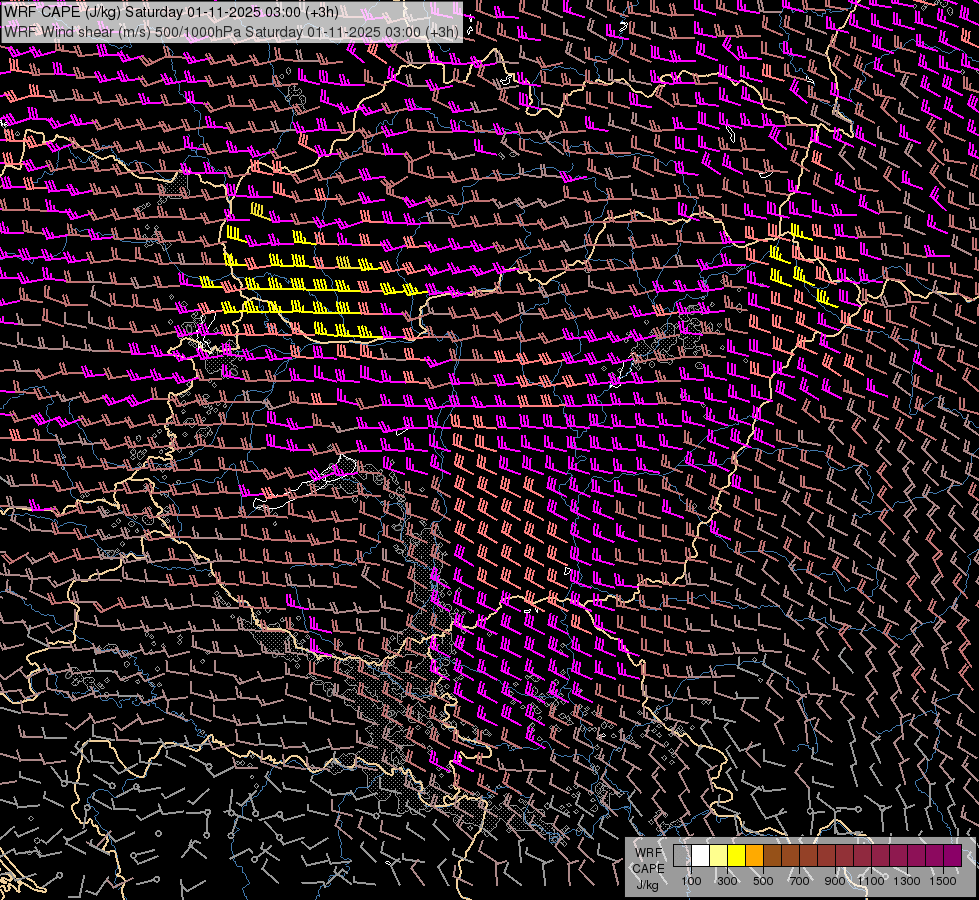The image size is (979, 900).
Task: Click the bright yellow CAPE legend swatch
Action: click(x=737, y=856)
